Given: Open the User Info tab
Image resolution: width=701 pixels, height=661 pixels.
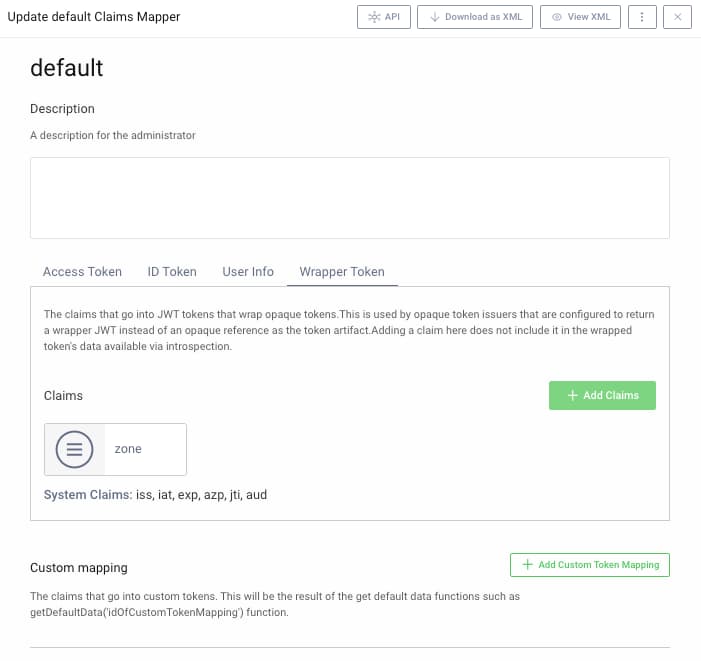Looking at the screenshot, I should [x=248, y=271].
